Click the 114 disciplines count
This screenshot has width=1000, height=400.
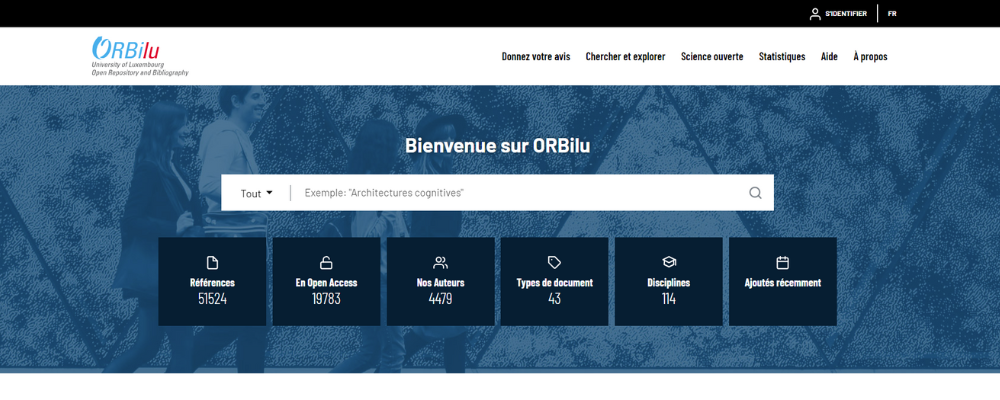click(x=668, y=299)
